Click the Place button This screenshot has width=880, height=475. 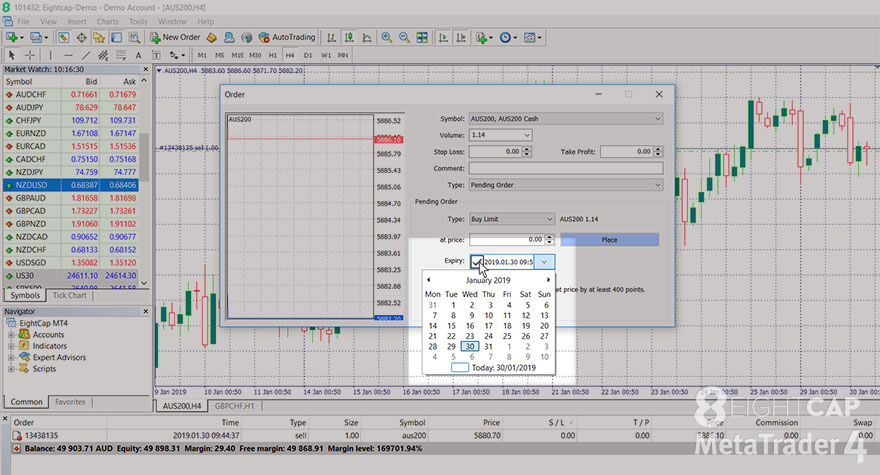pos(609,240)
